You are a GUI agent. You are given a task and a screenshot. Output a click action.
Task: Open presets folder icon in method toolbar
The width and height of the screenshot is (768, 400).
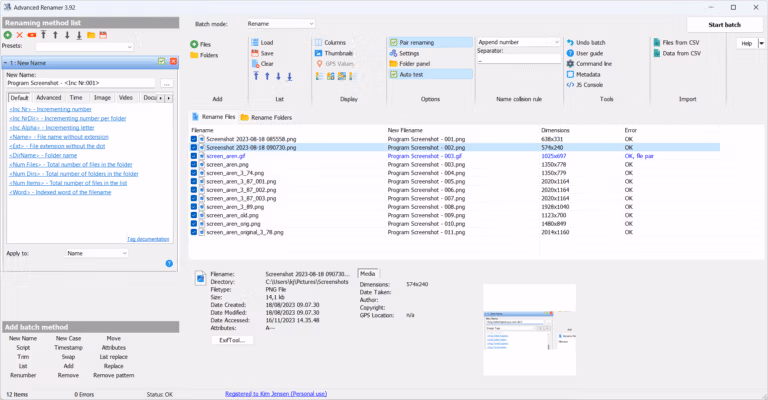tap(91, 35)
